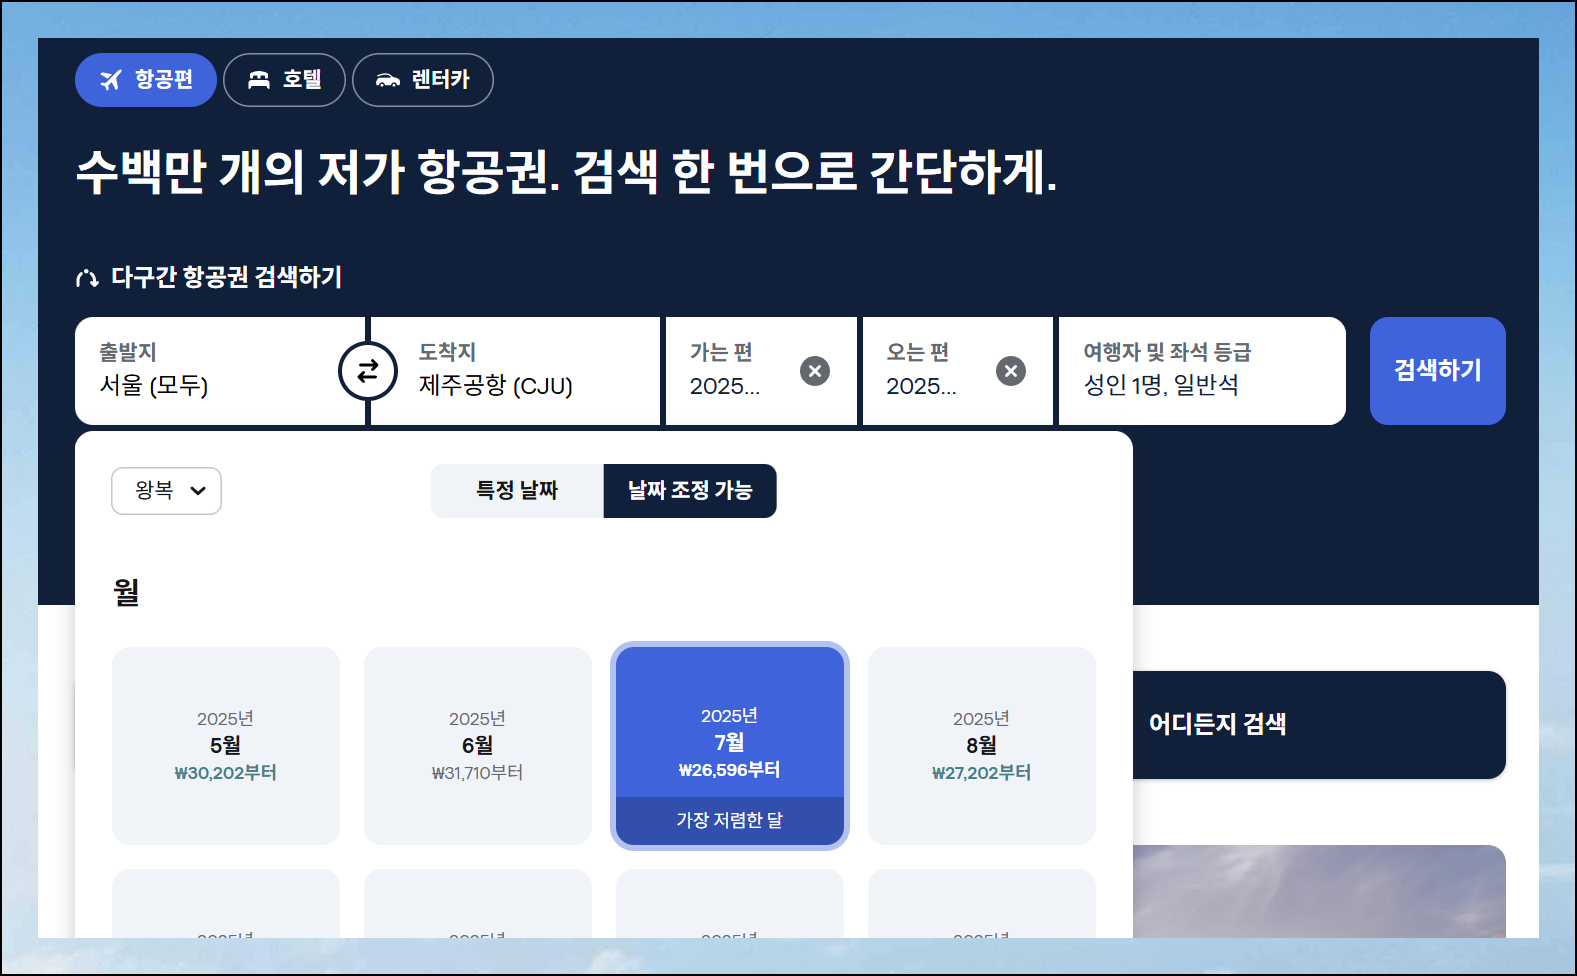Click the 어디든지 검색 banner
Image resolution: width=1577 pixels, height=976 pixels.
pyautogui.click(x=1319, y=725)
